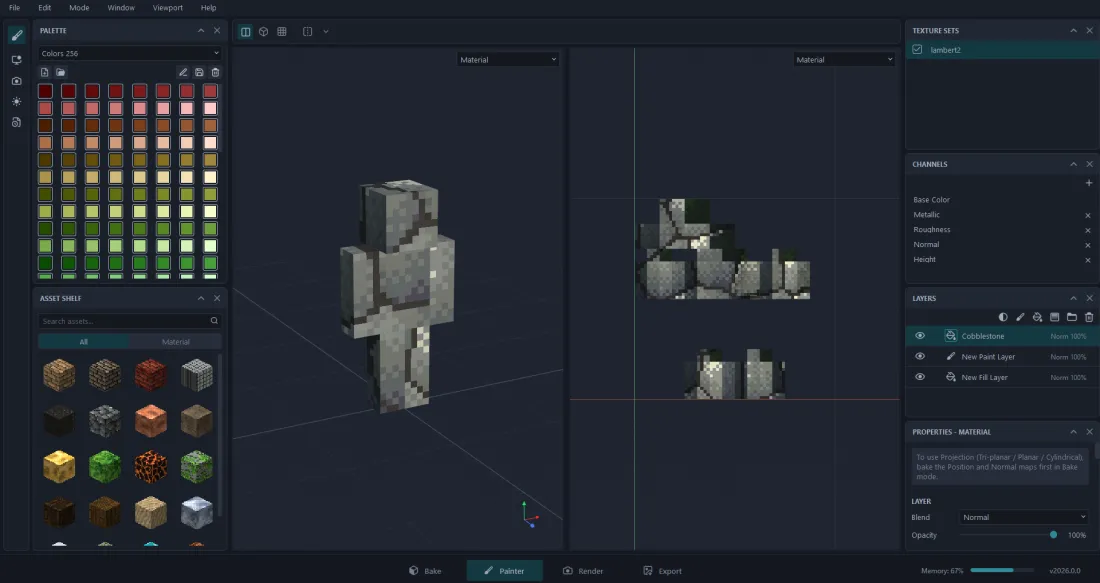Screen dimensions: 1100x583
Task: Collapse the Palette panel
Action: click(201, 30)
